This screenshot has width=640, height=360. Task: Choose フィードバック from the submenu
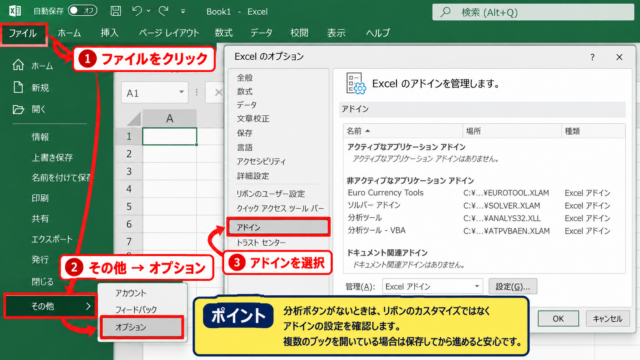click(x=136, y=309)
